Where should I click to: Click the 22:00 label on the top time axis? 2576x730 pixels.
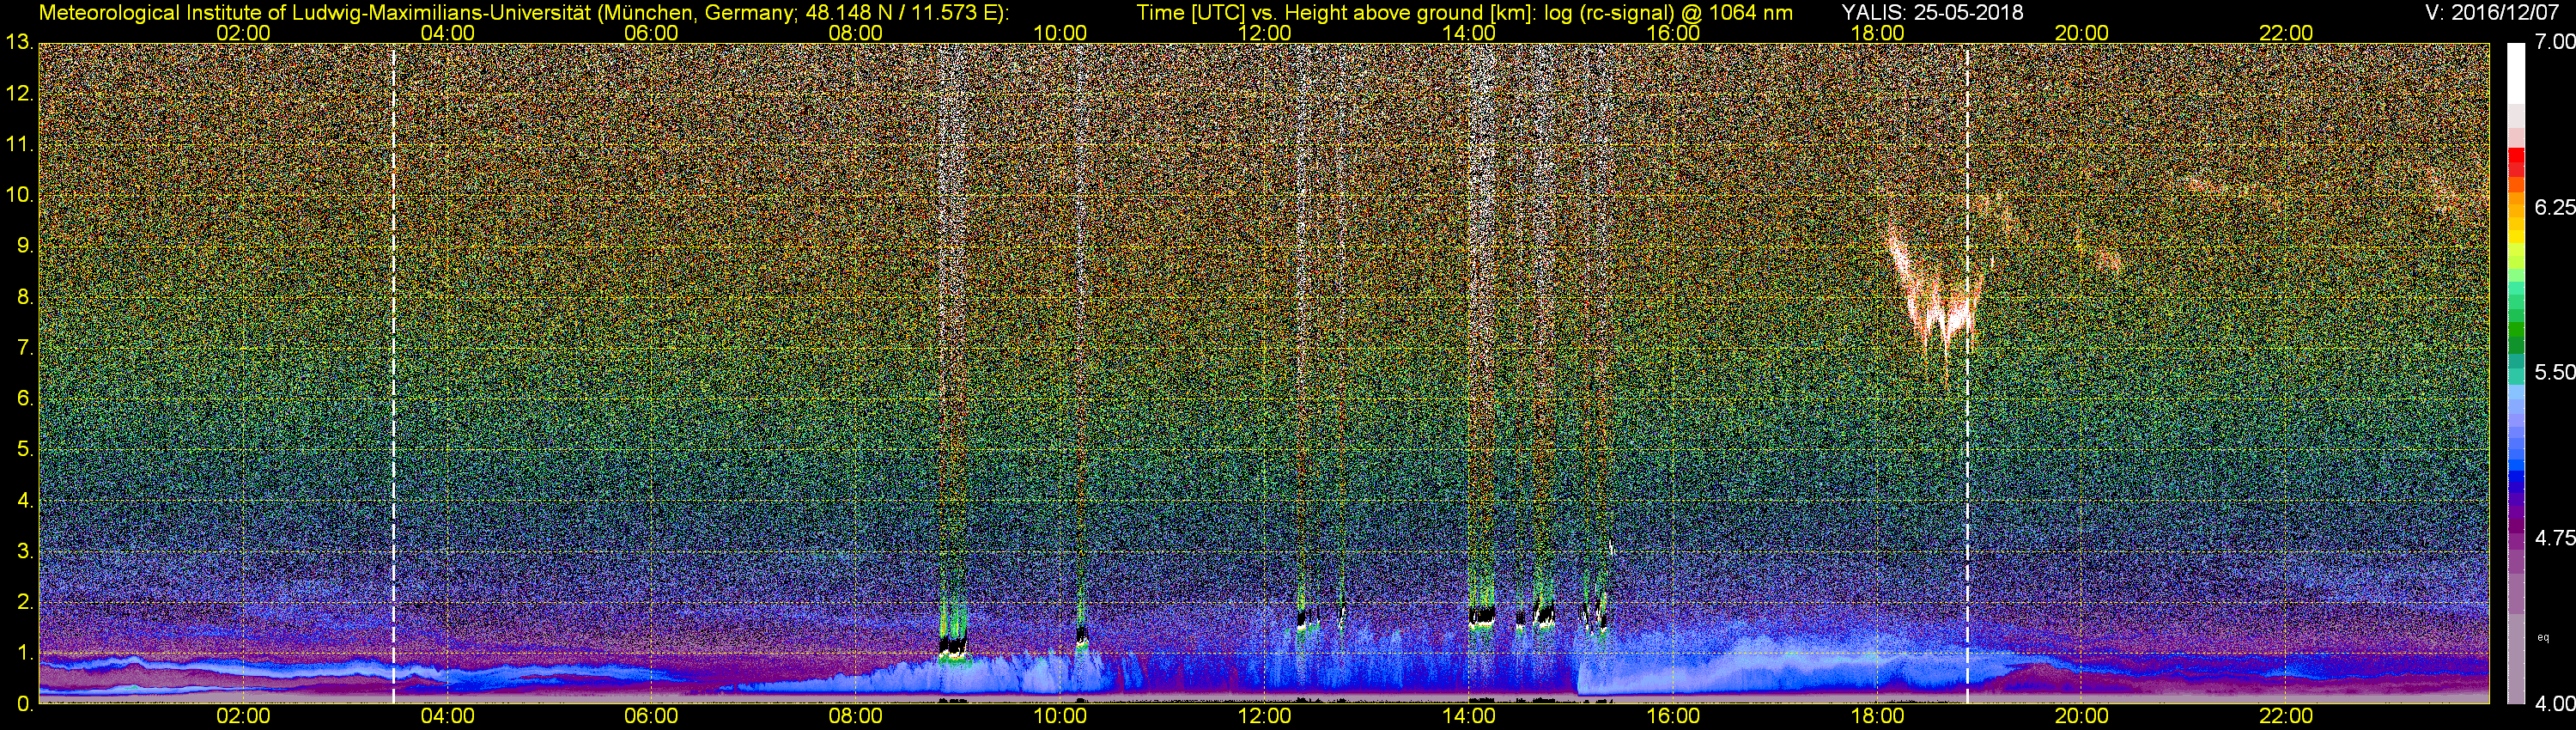coord(2286,33)
